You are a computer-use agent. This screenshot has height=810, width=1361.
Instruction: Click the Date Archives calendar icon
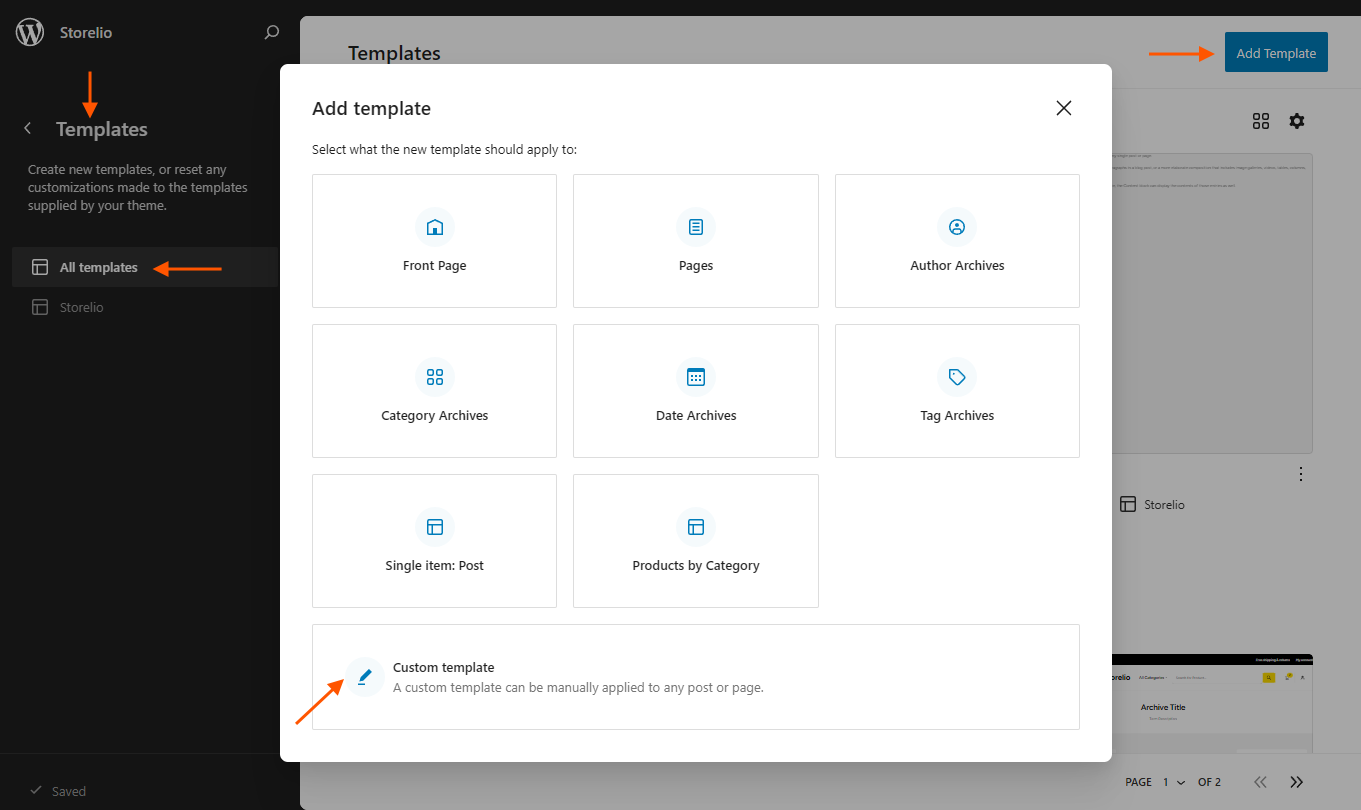point(696,377)
